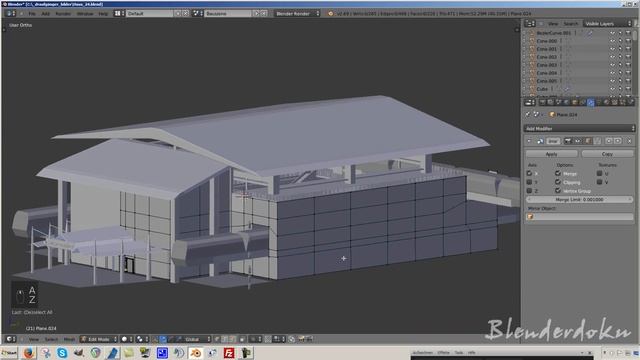Open the outliner Search menu
Screen dimensions: 640x360
(x=571, y=24)
